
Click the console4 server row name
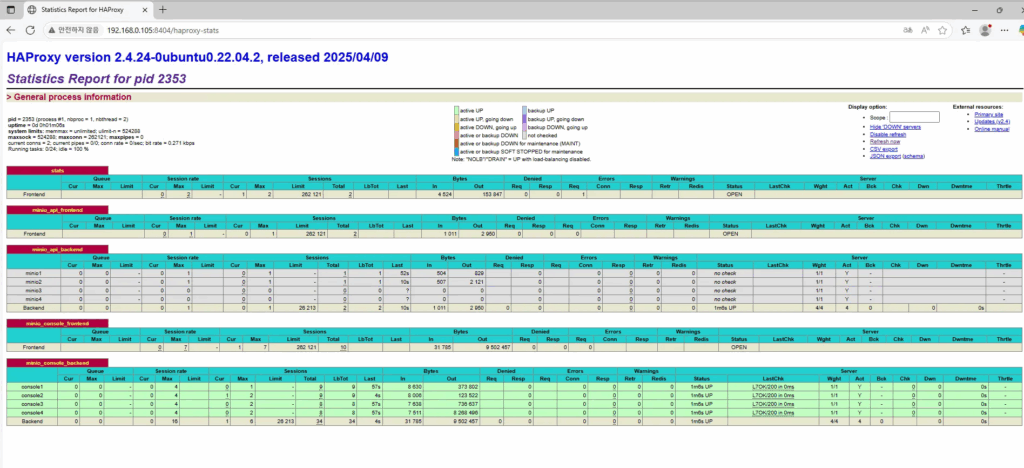33,413
